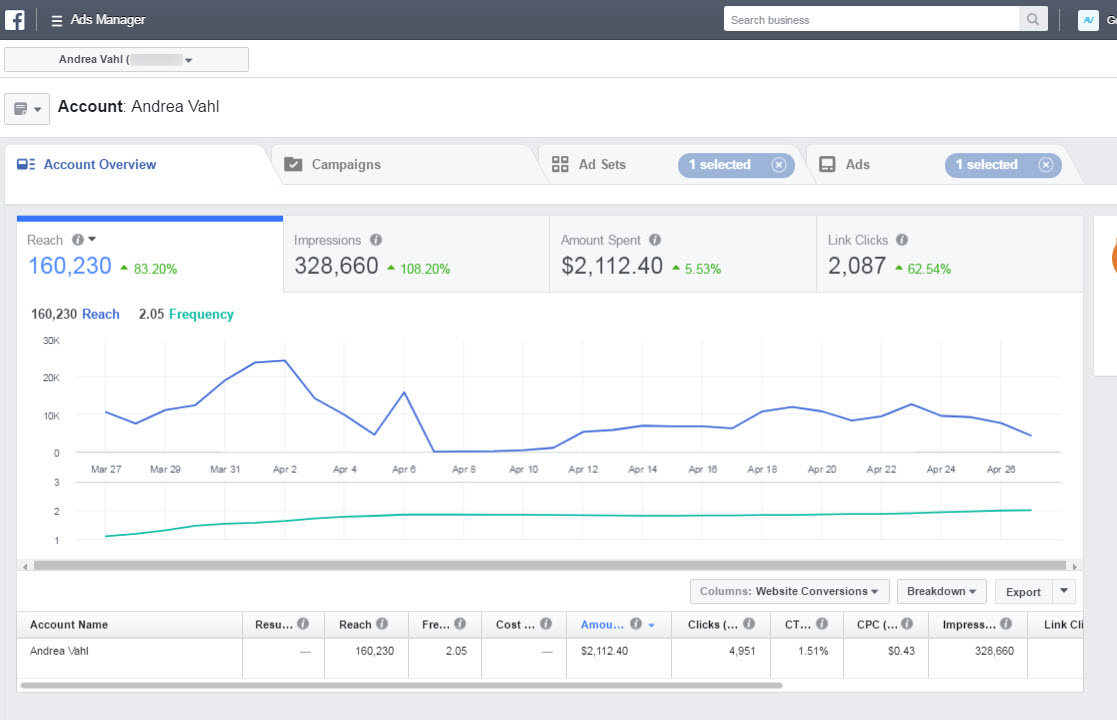Click the Frequency column info icon
This screenshot has width=1117, height=720.
coord(460,624)
